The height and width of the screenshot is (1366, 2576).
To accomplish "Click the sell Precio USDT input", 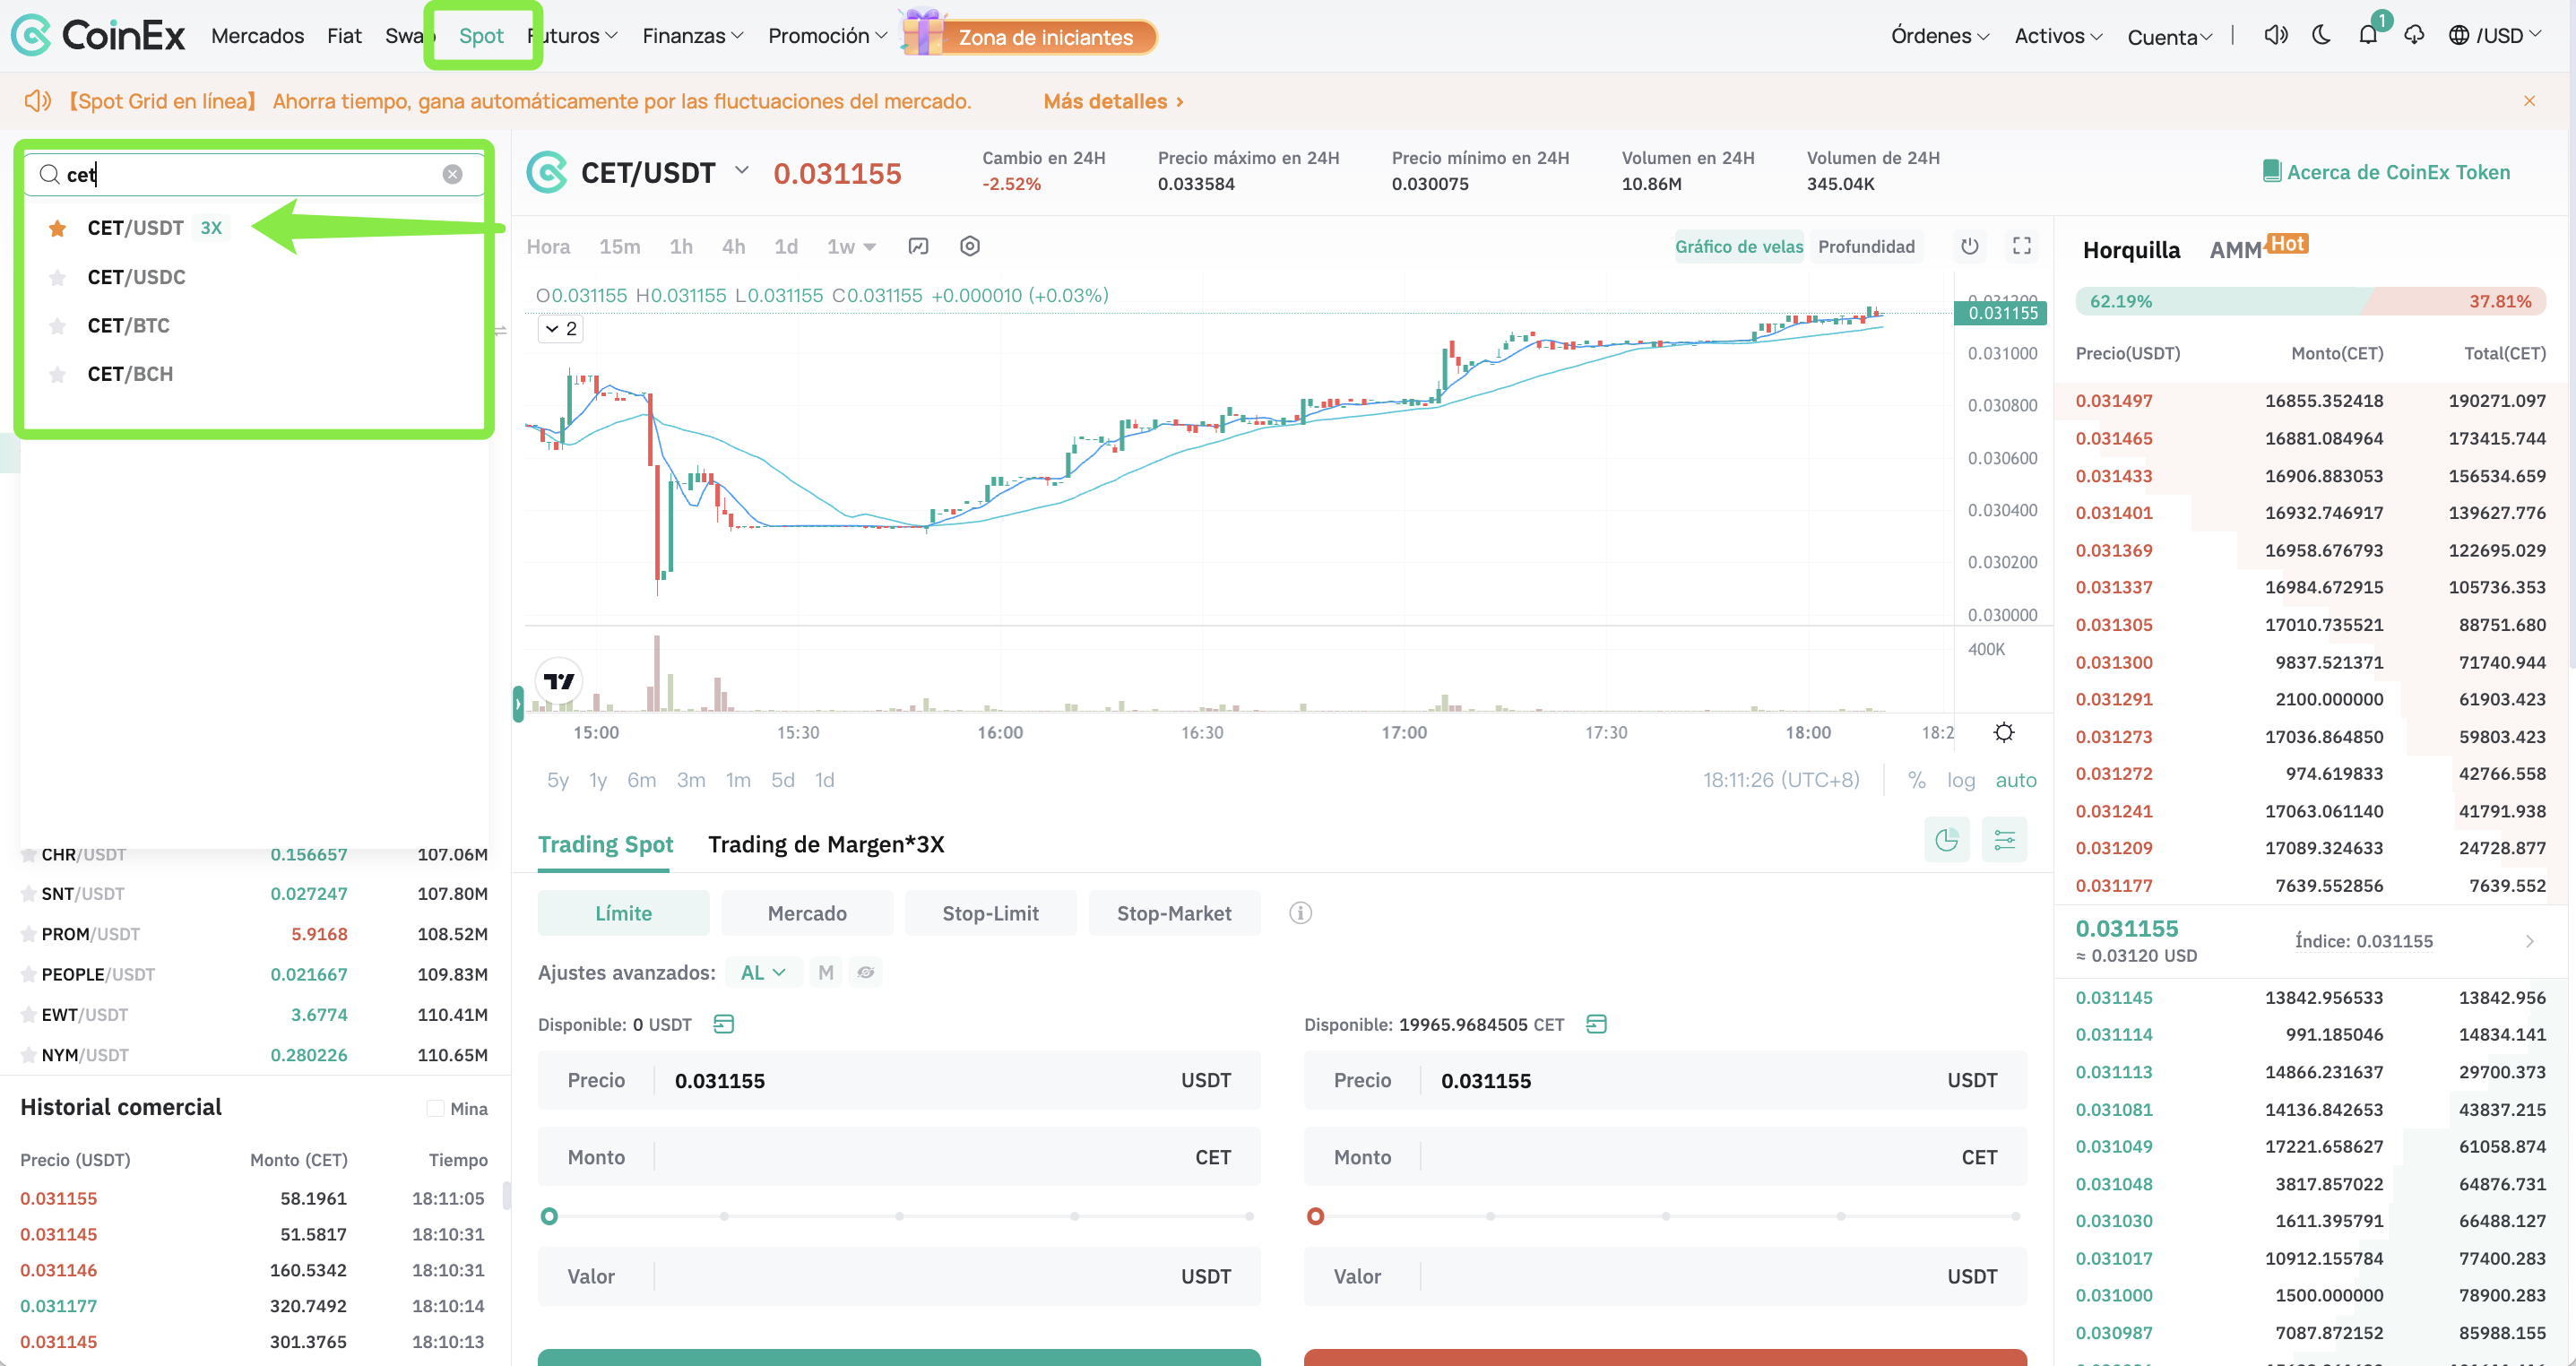I will pos(1665,1080).
